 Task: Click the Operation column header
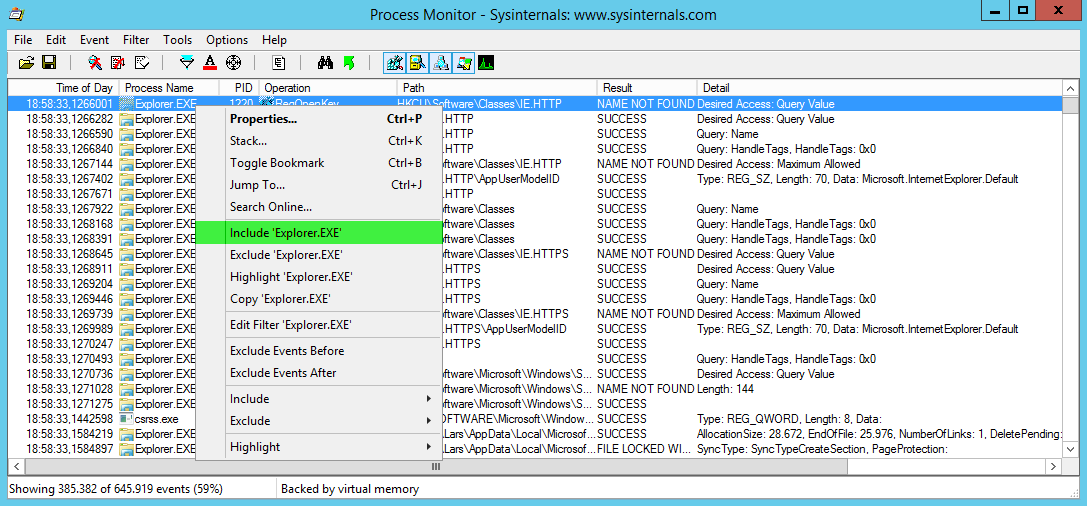pyautogui.click(x=329, y=88)
